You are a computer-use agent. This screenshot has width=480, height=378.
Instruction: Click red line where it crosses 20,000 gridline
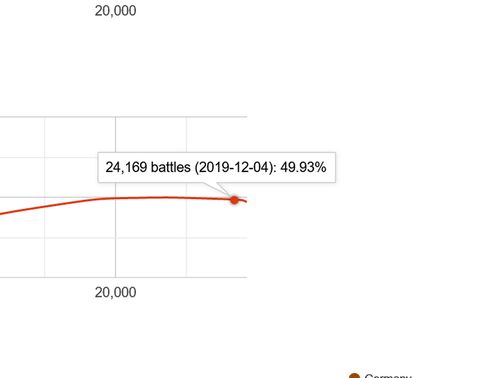pyautogui.click(x=116, y=198)
